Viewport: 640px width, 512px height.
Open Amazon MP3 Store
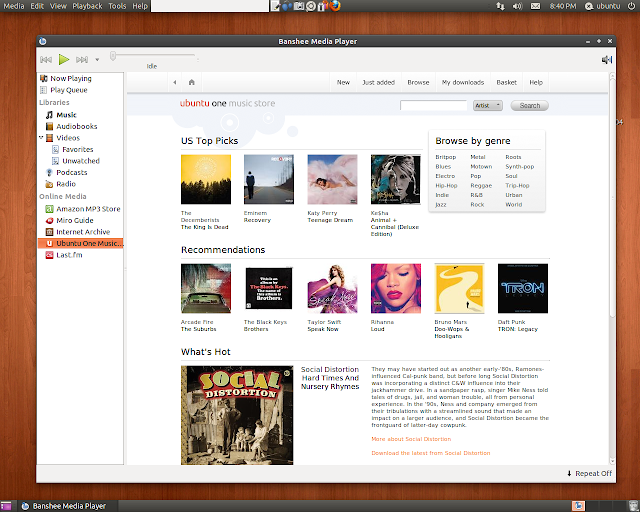click(83, 209)
